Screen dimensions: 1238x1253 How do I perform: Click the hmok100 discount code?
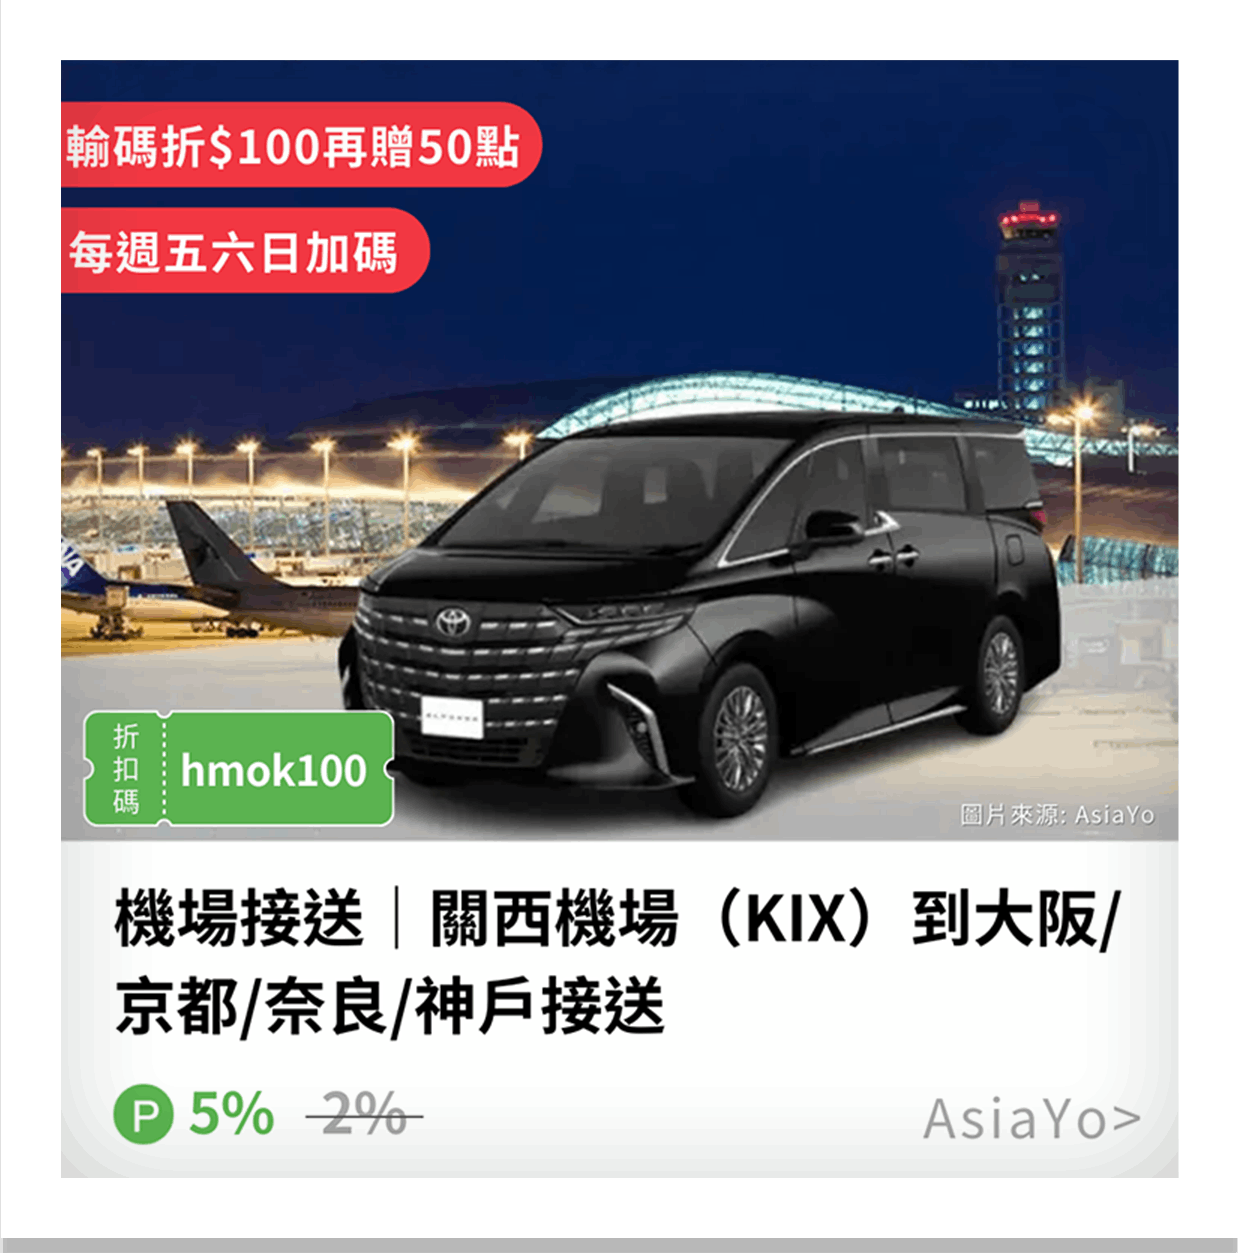(274, 770)
